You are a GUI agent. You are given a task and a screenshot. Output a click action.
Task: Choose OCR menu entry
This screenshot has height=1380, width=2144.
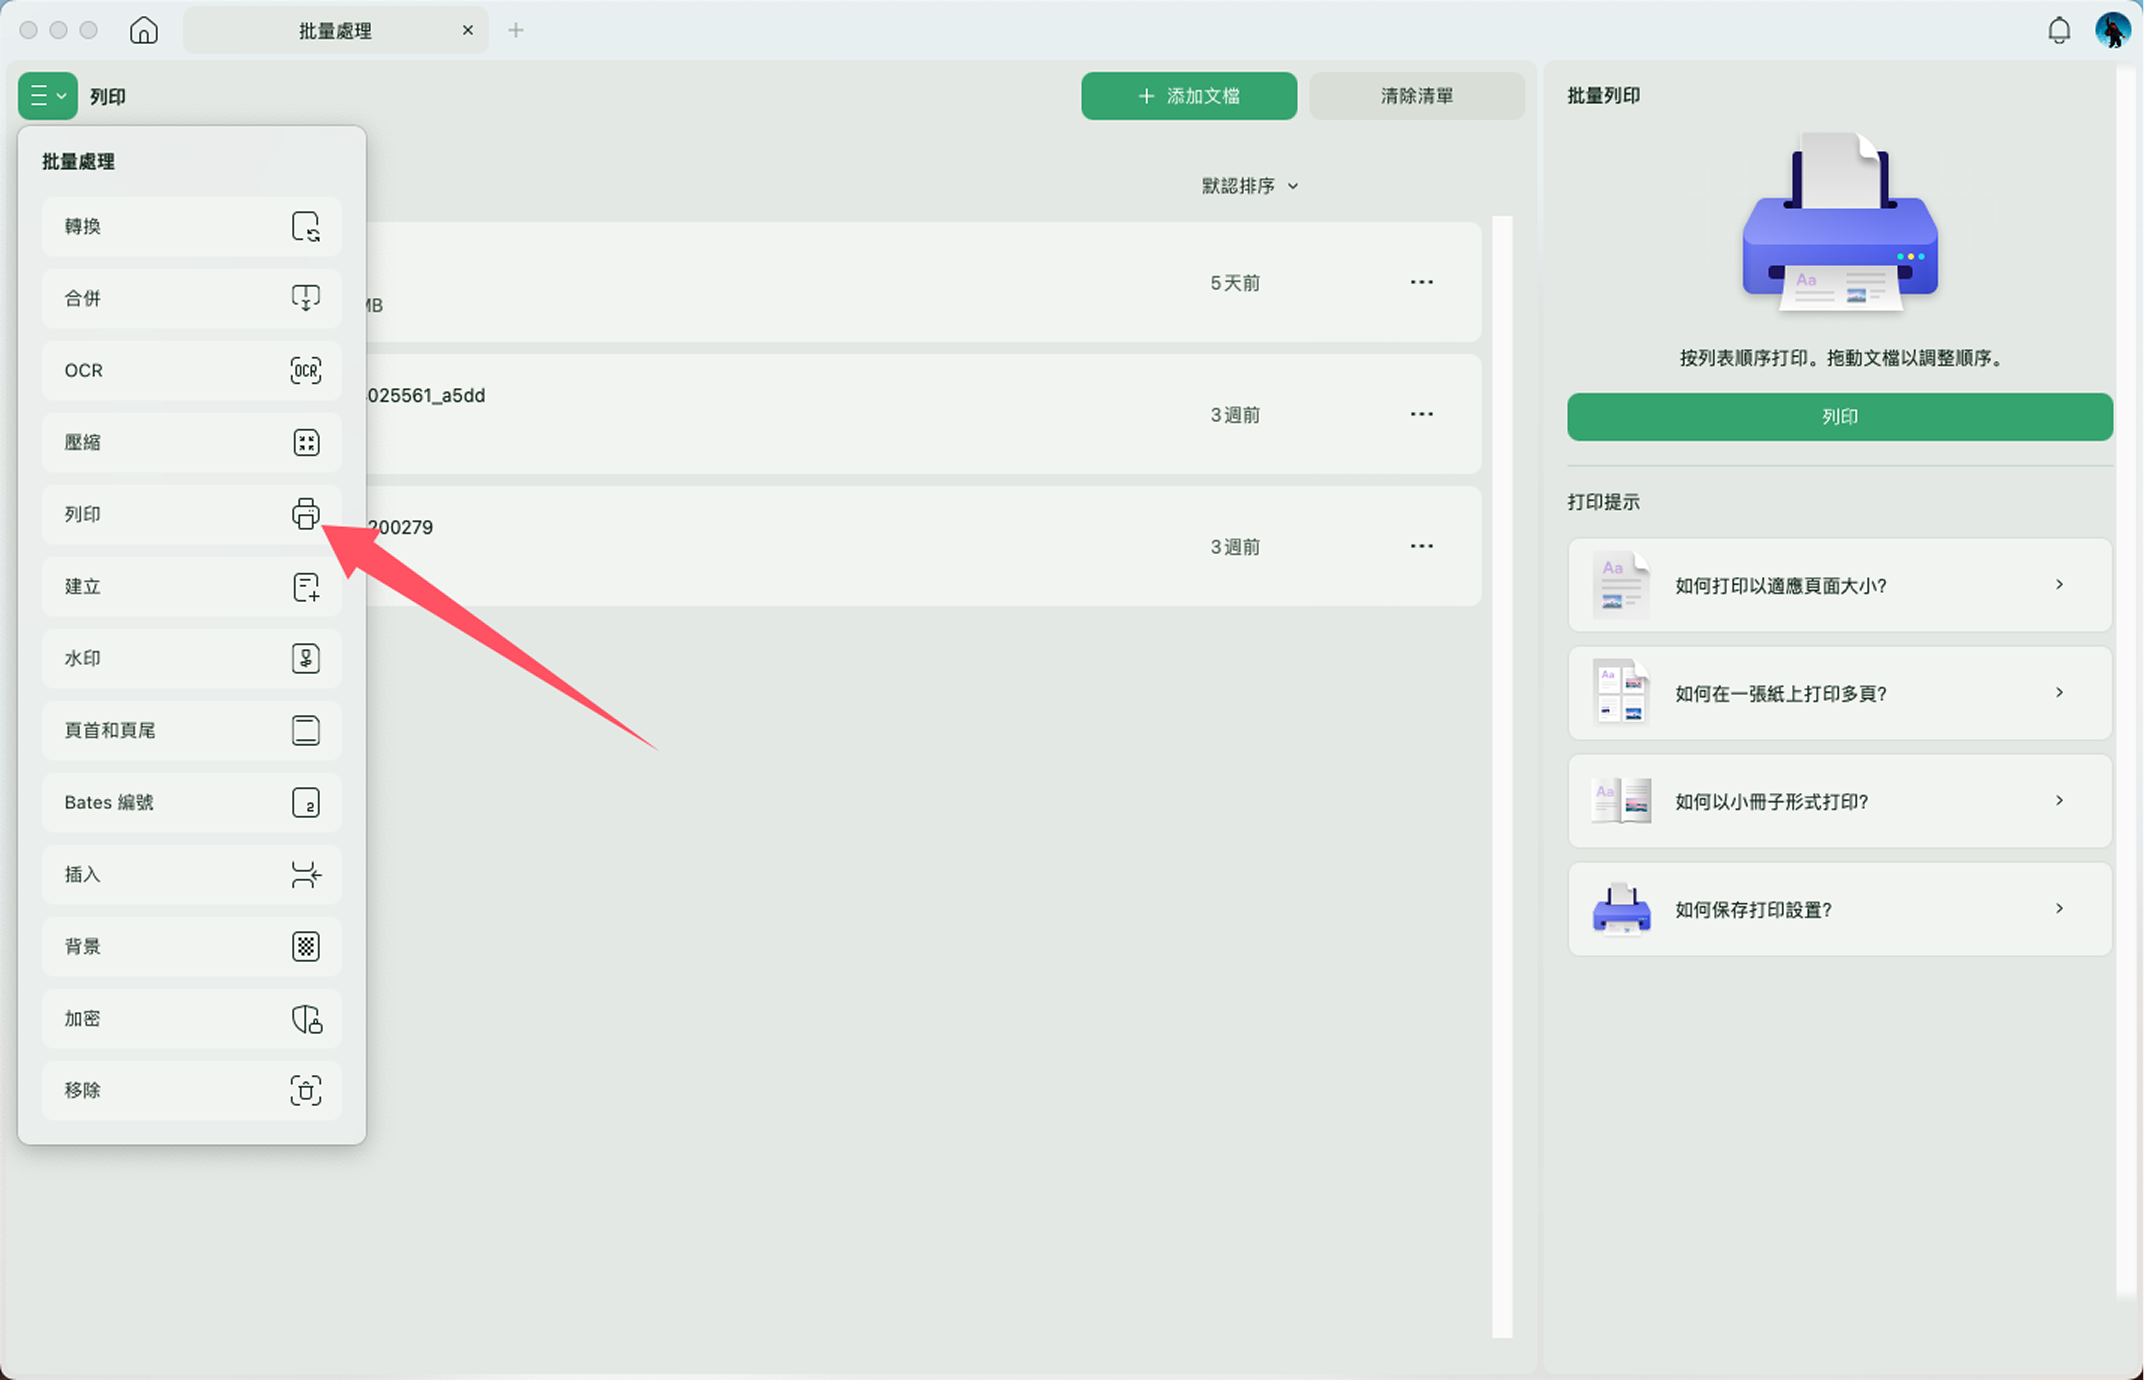[192, 370]
